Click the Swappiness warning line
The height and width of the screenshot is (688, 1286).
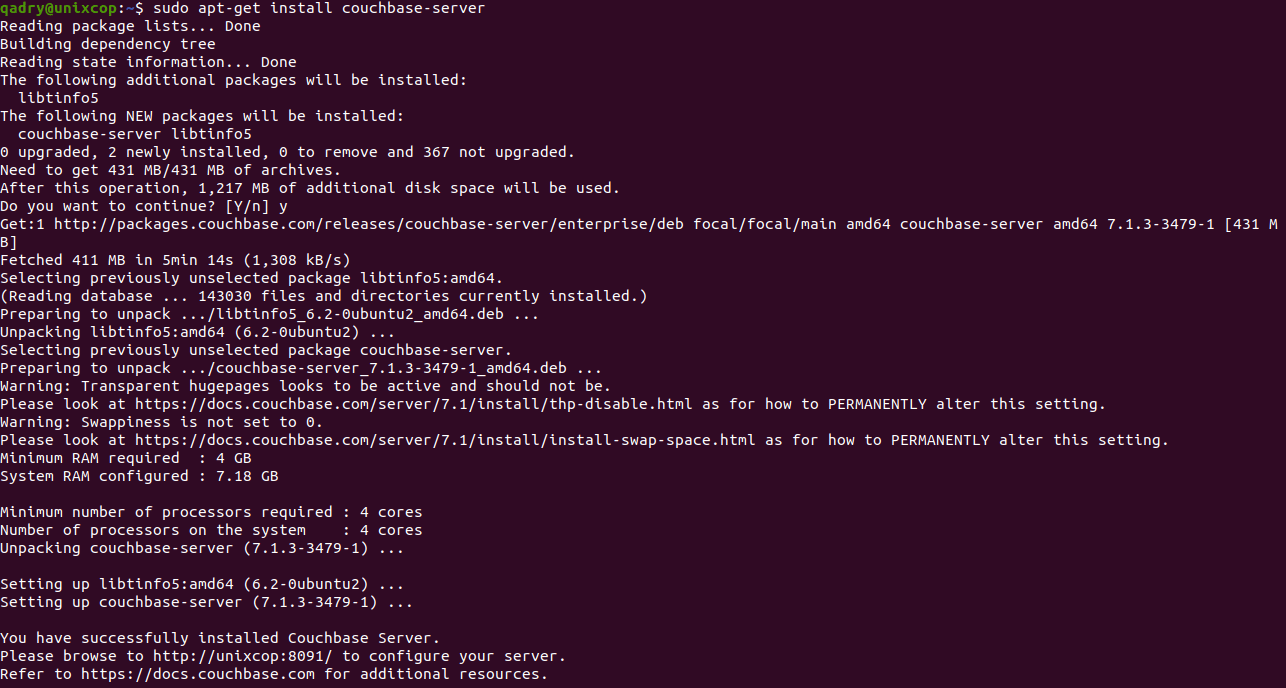point(161,422)
